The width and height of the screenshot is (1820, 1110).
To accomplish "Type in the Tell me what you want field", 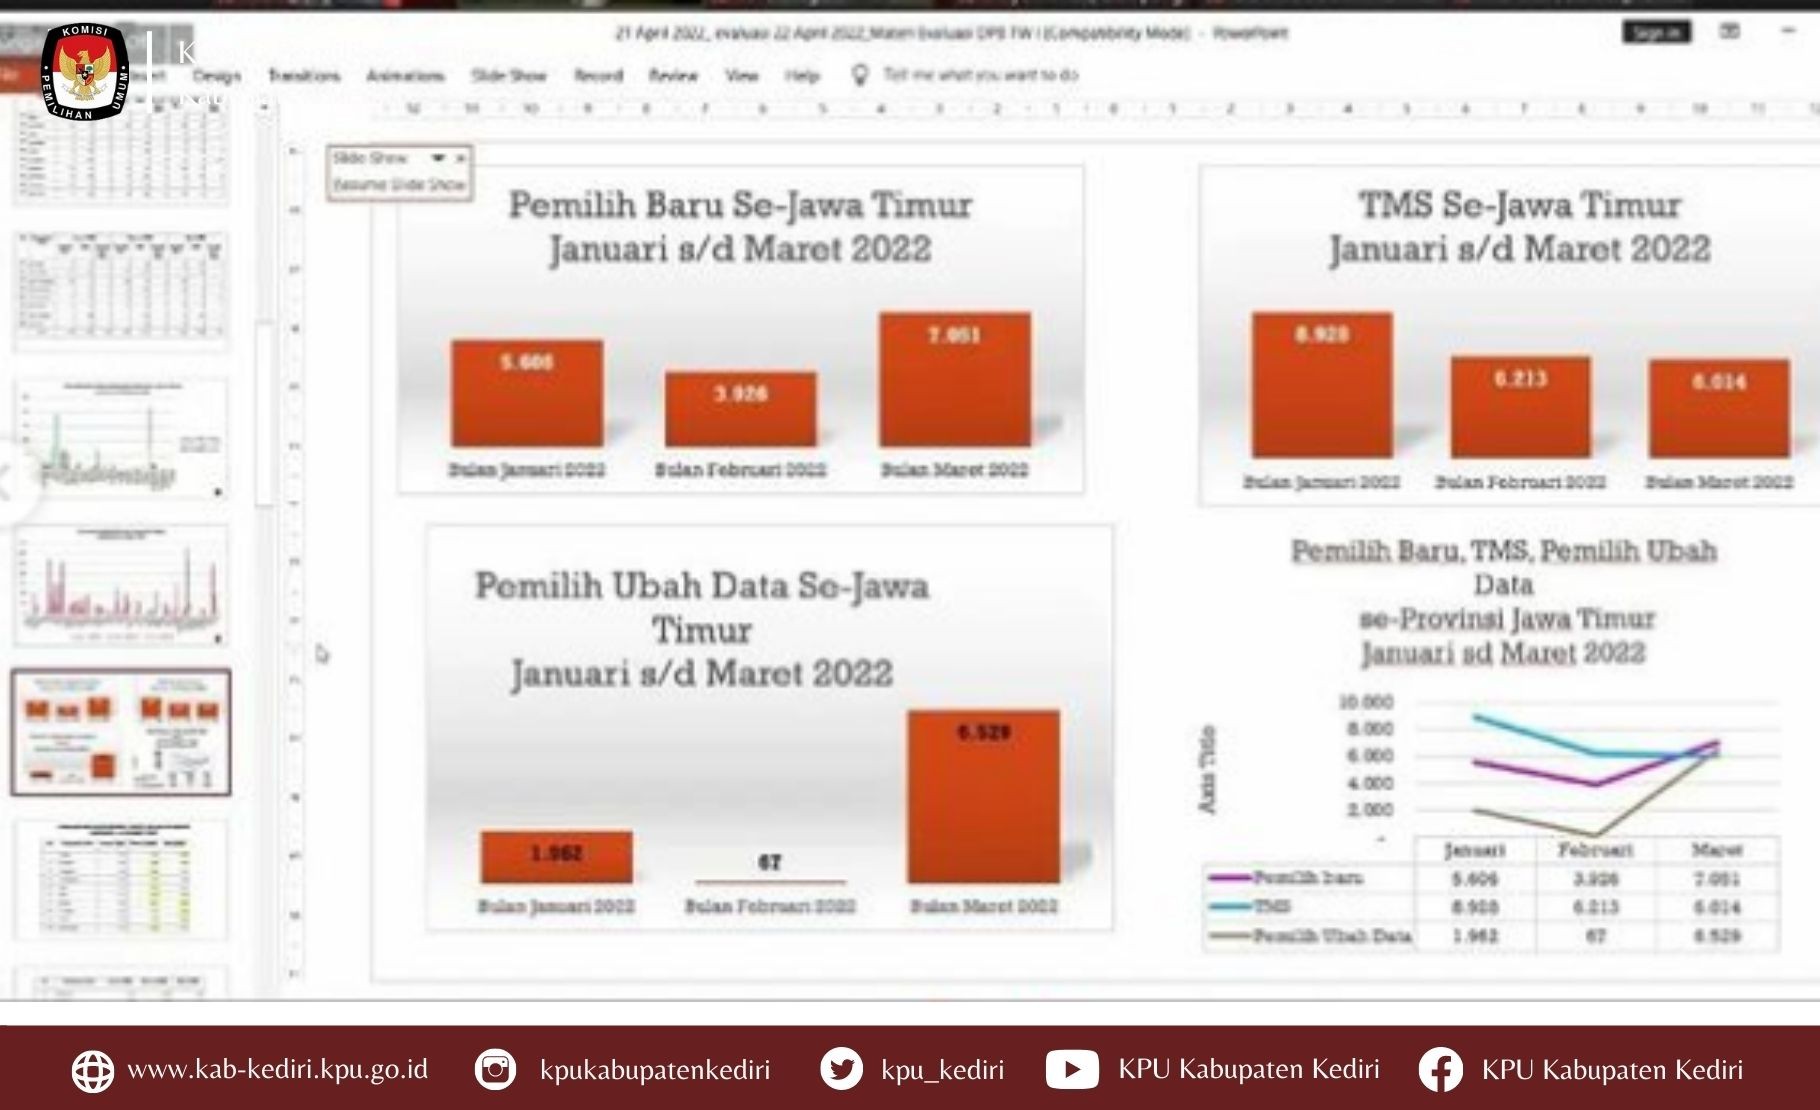I will pos(980,75).
